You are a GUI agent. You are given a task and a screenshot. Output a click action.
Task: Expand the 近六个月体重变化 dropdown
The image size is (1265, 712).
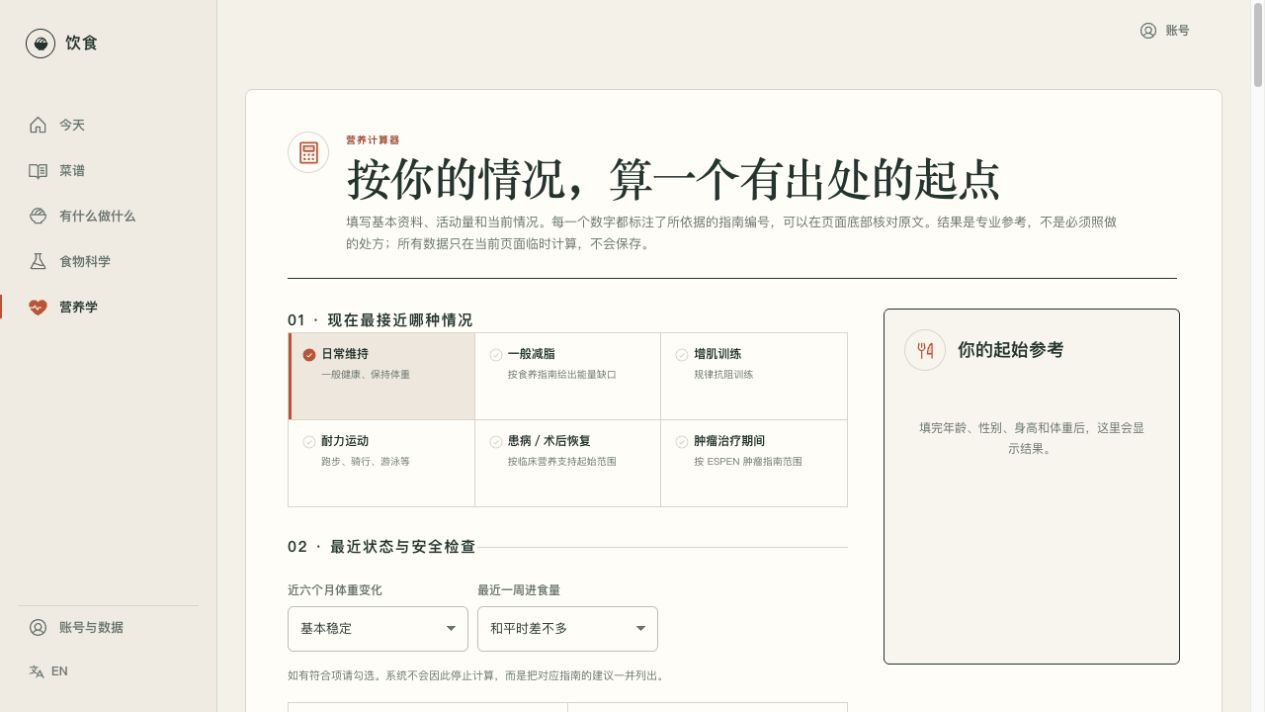[x=378, y=629]
